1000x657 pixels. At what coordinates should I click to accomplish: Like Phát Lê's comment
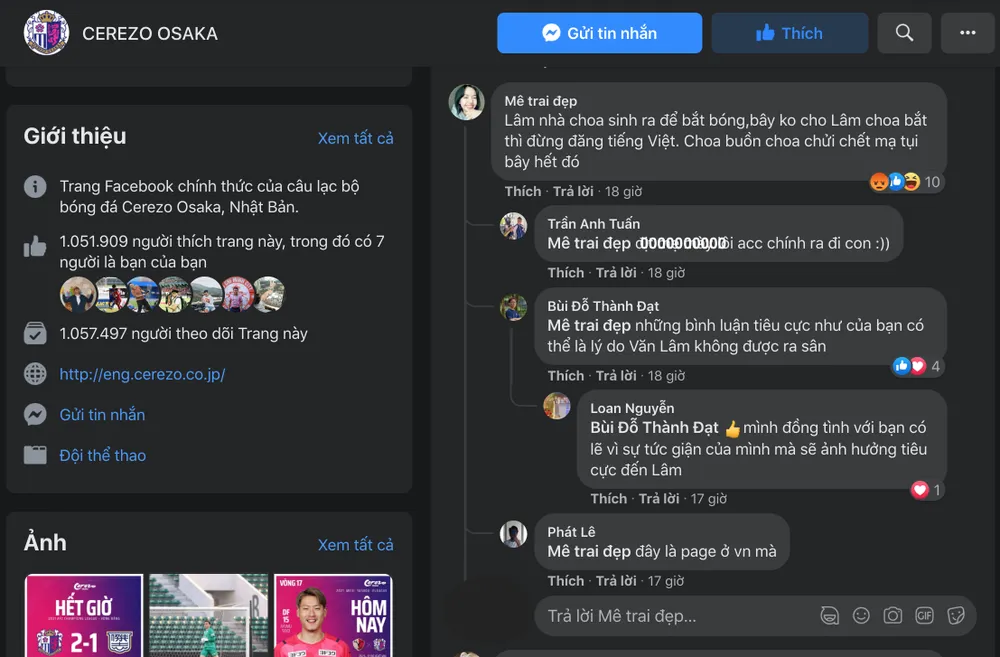coord(565,580)
